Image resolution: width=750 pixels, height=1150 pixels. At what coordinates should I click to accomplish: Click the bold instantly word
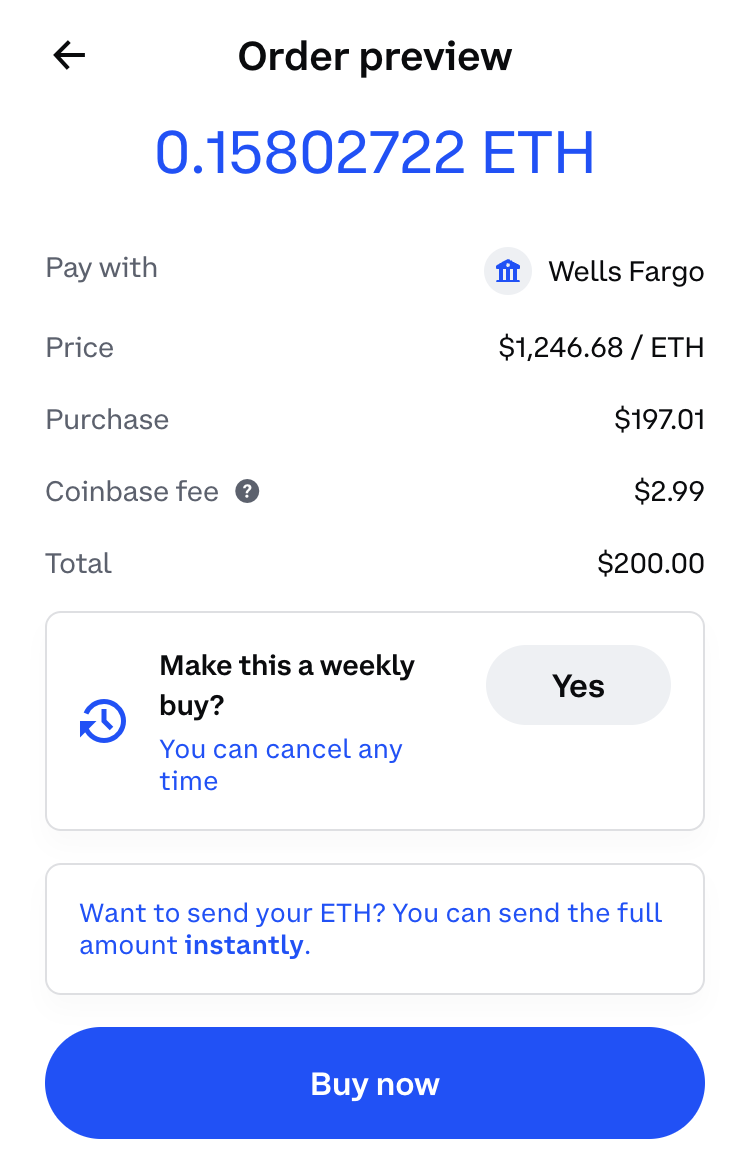coord(244,945)
